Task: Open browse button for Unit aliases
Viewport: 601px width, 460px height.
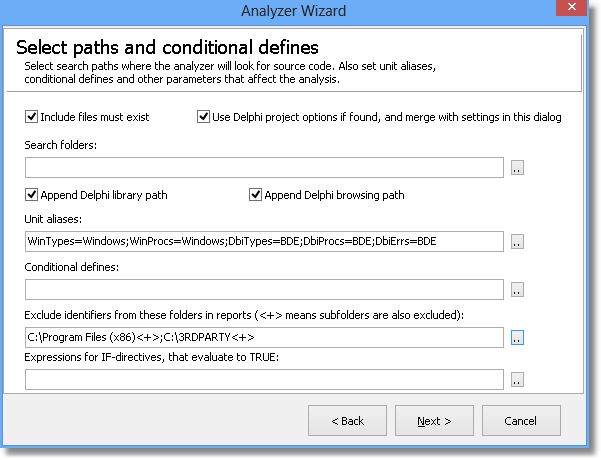Action: (x=517, y=242)
